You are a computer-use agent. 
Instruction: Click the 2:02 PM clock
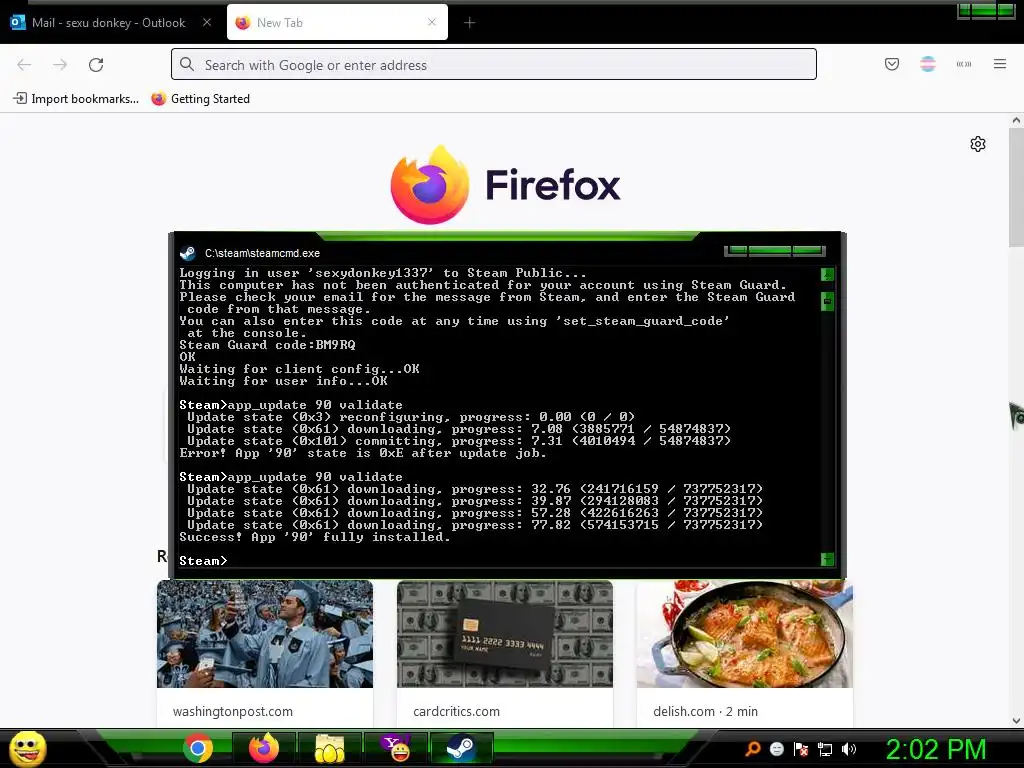click(935, 749)
